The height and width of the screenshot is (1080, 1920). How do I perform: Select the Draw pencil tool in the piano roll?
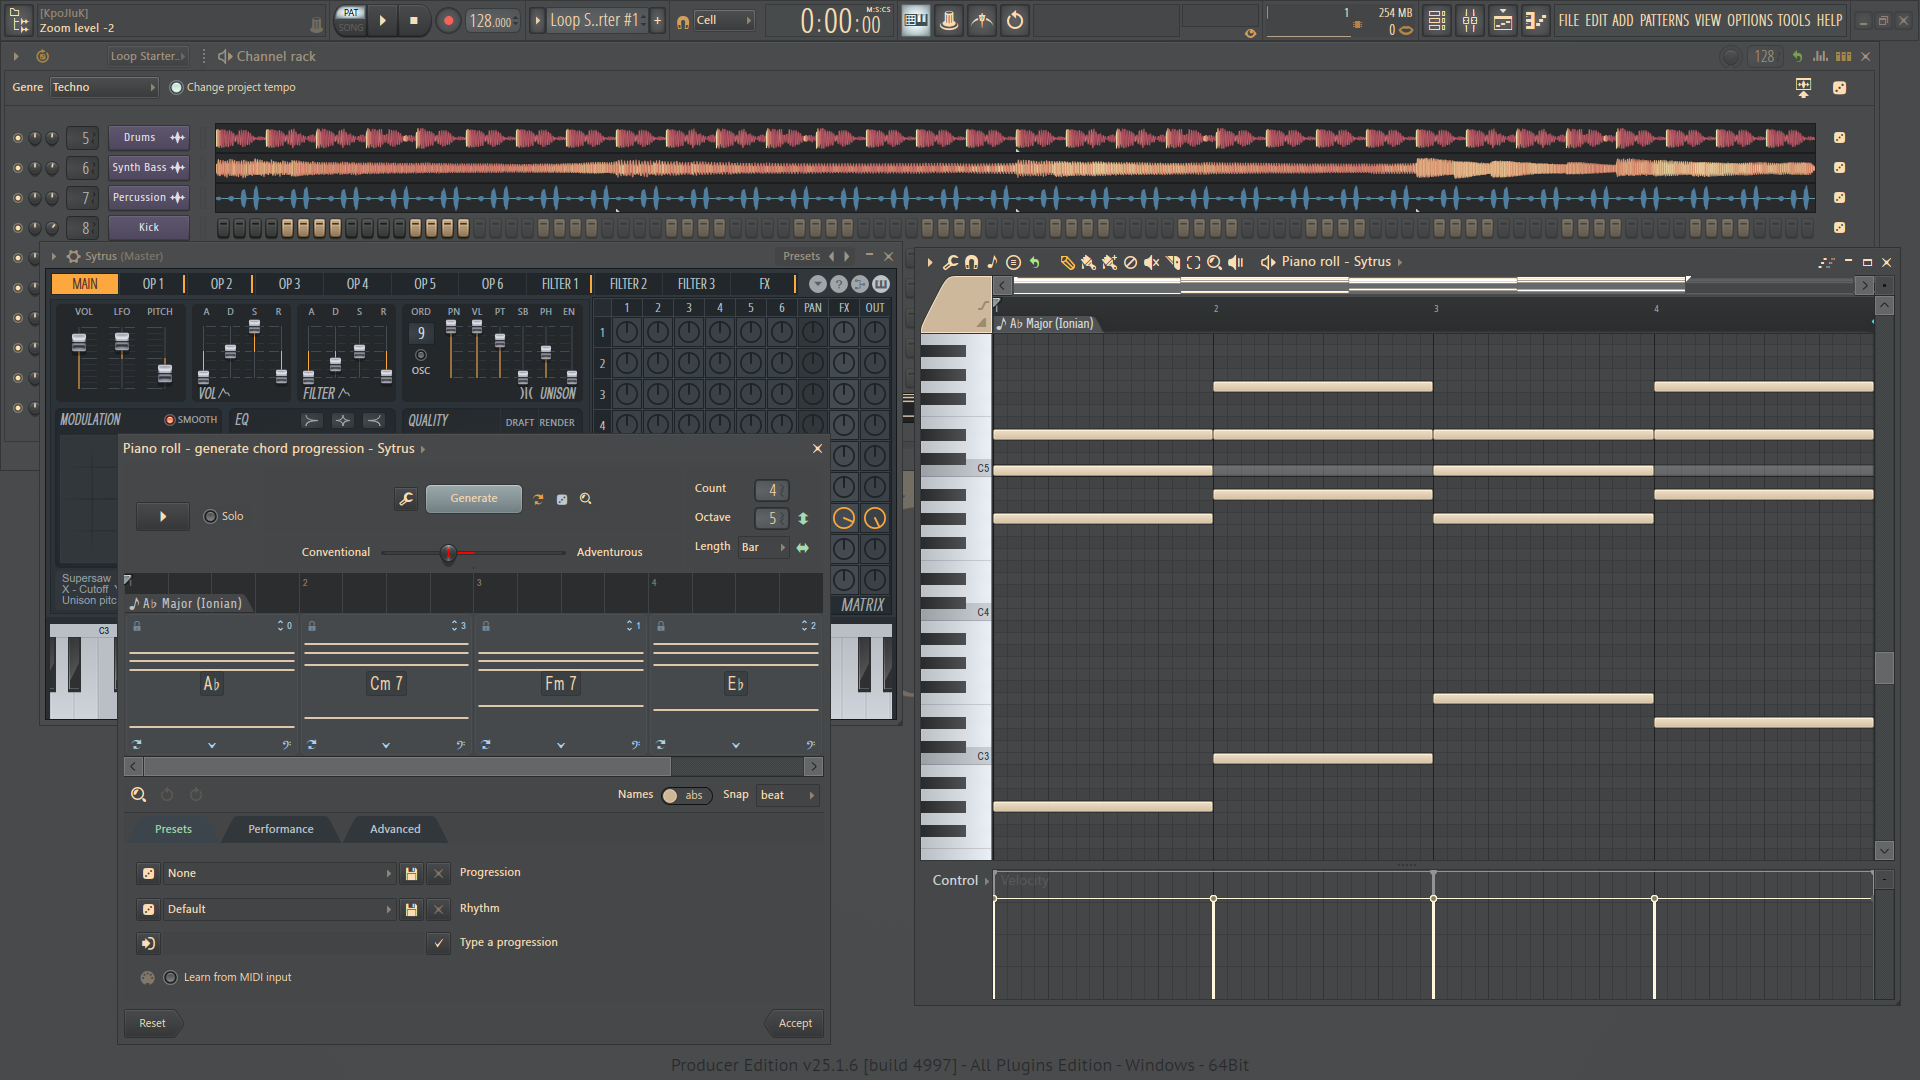click(1067, 262)
